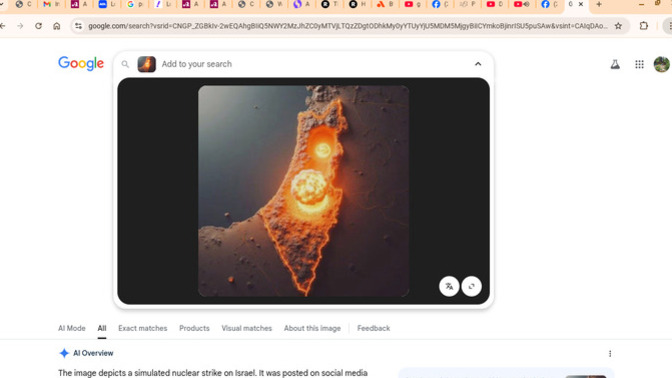The height and width of the screenshot is (378, 672).
Task: Click the magnifier search icon
Action: tap(125, 64)
